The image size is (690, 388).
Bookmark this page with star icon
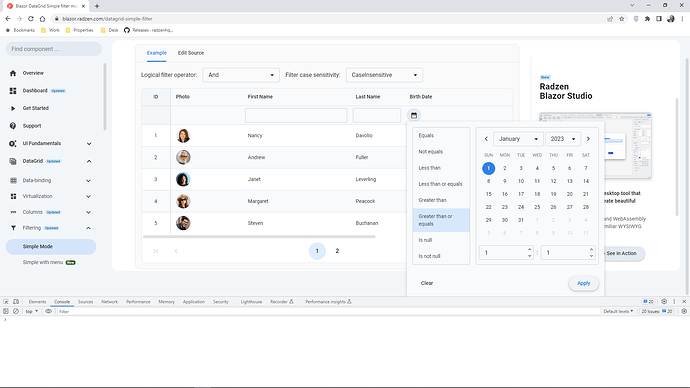(621, 19)
